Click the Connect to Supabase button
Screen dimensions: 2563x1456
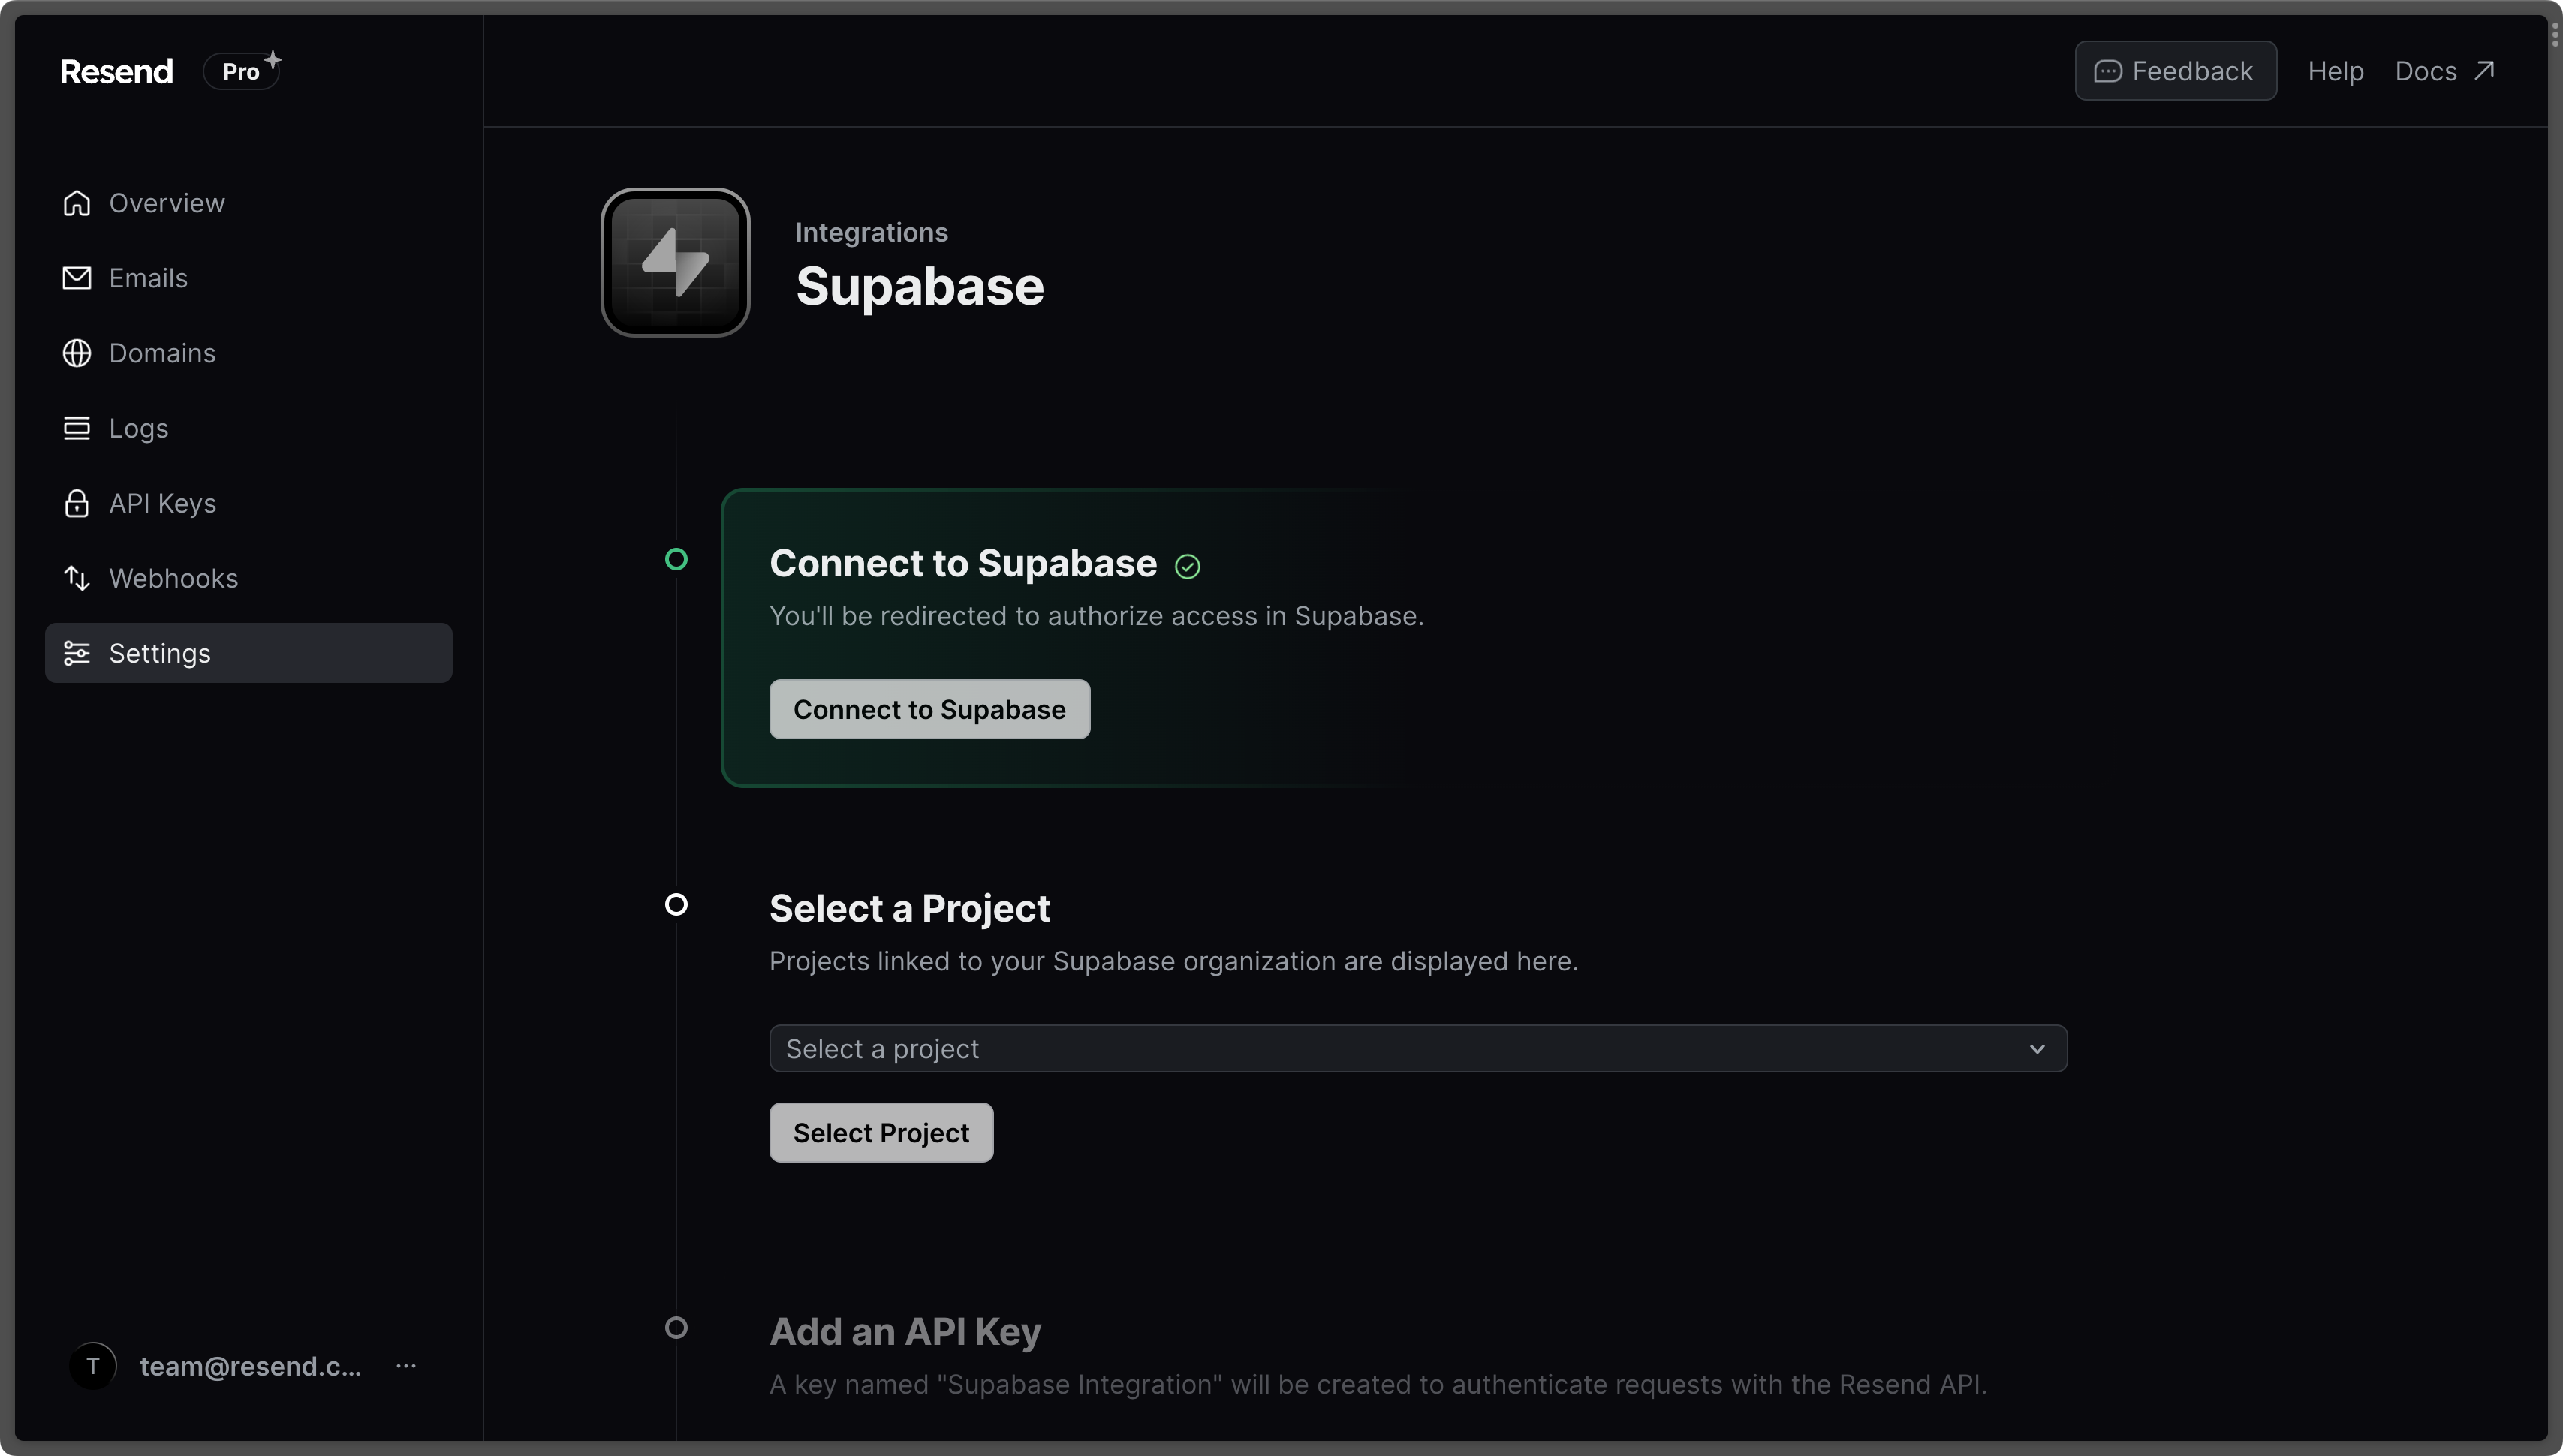928,708
